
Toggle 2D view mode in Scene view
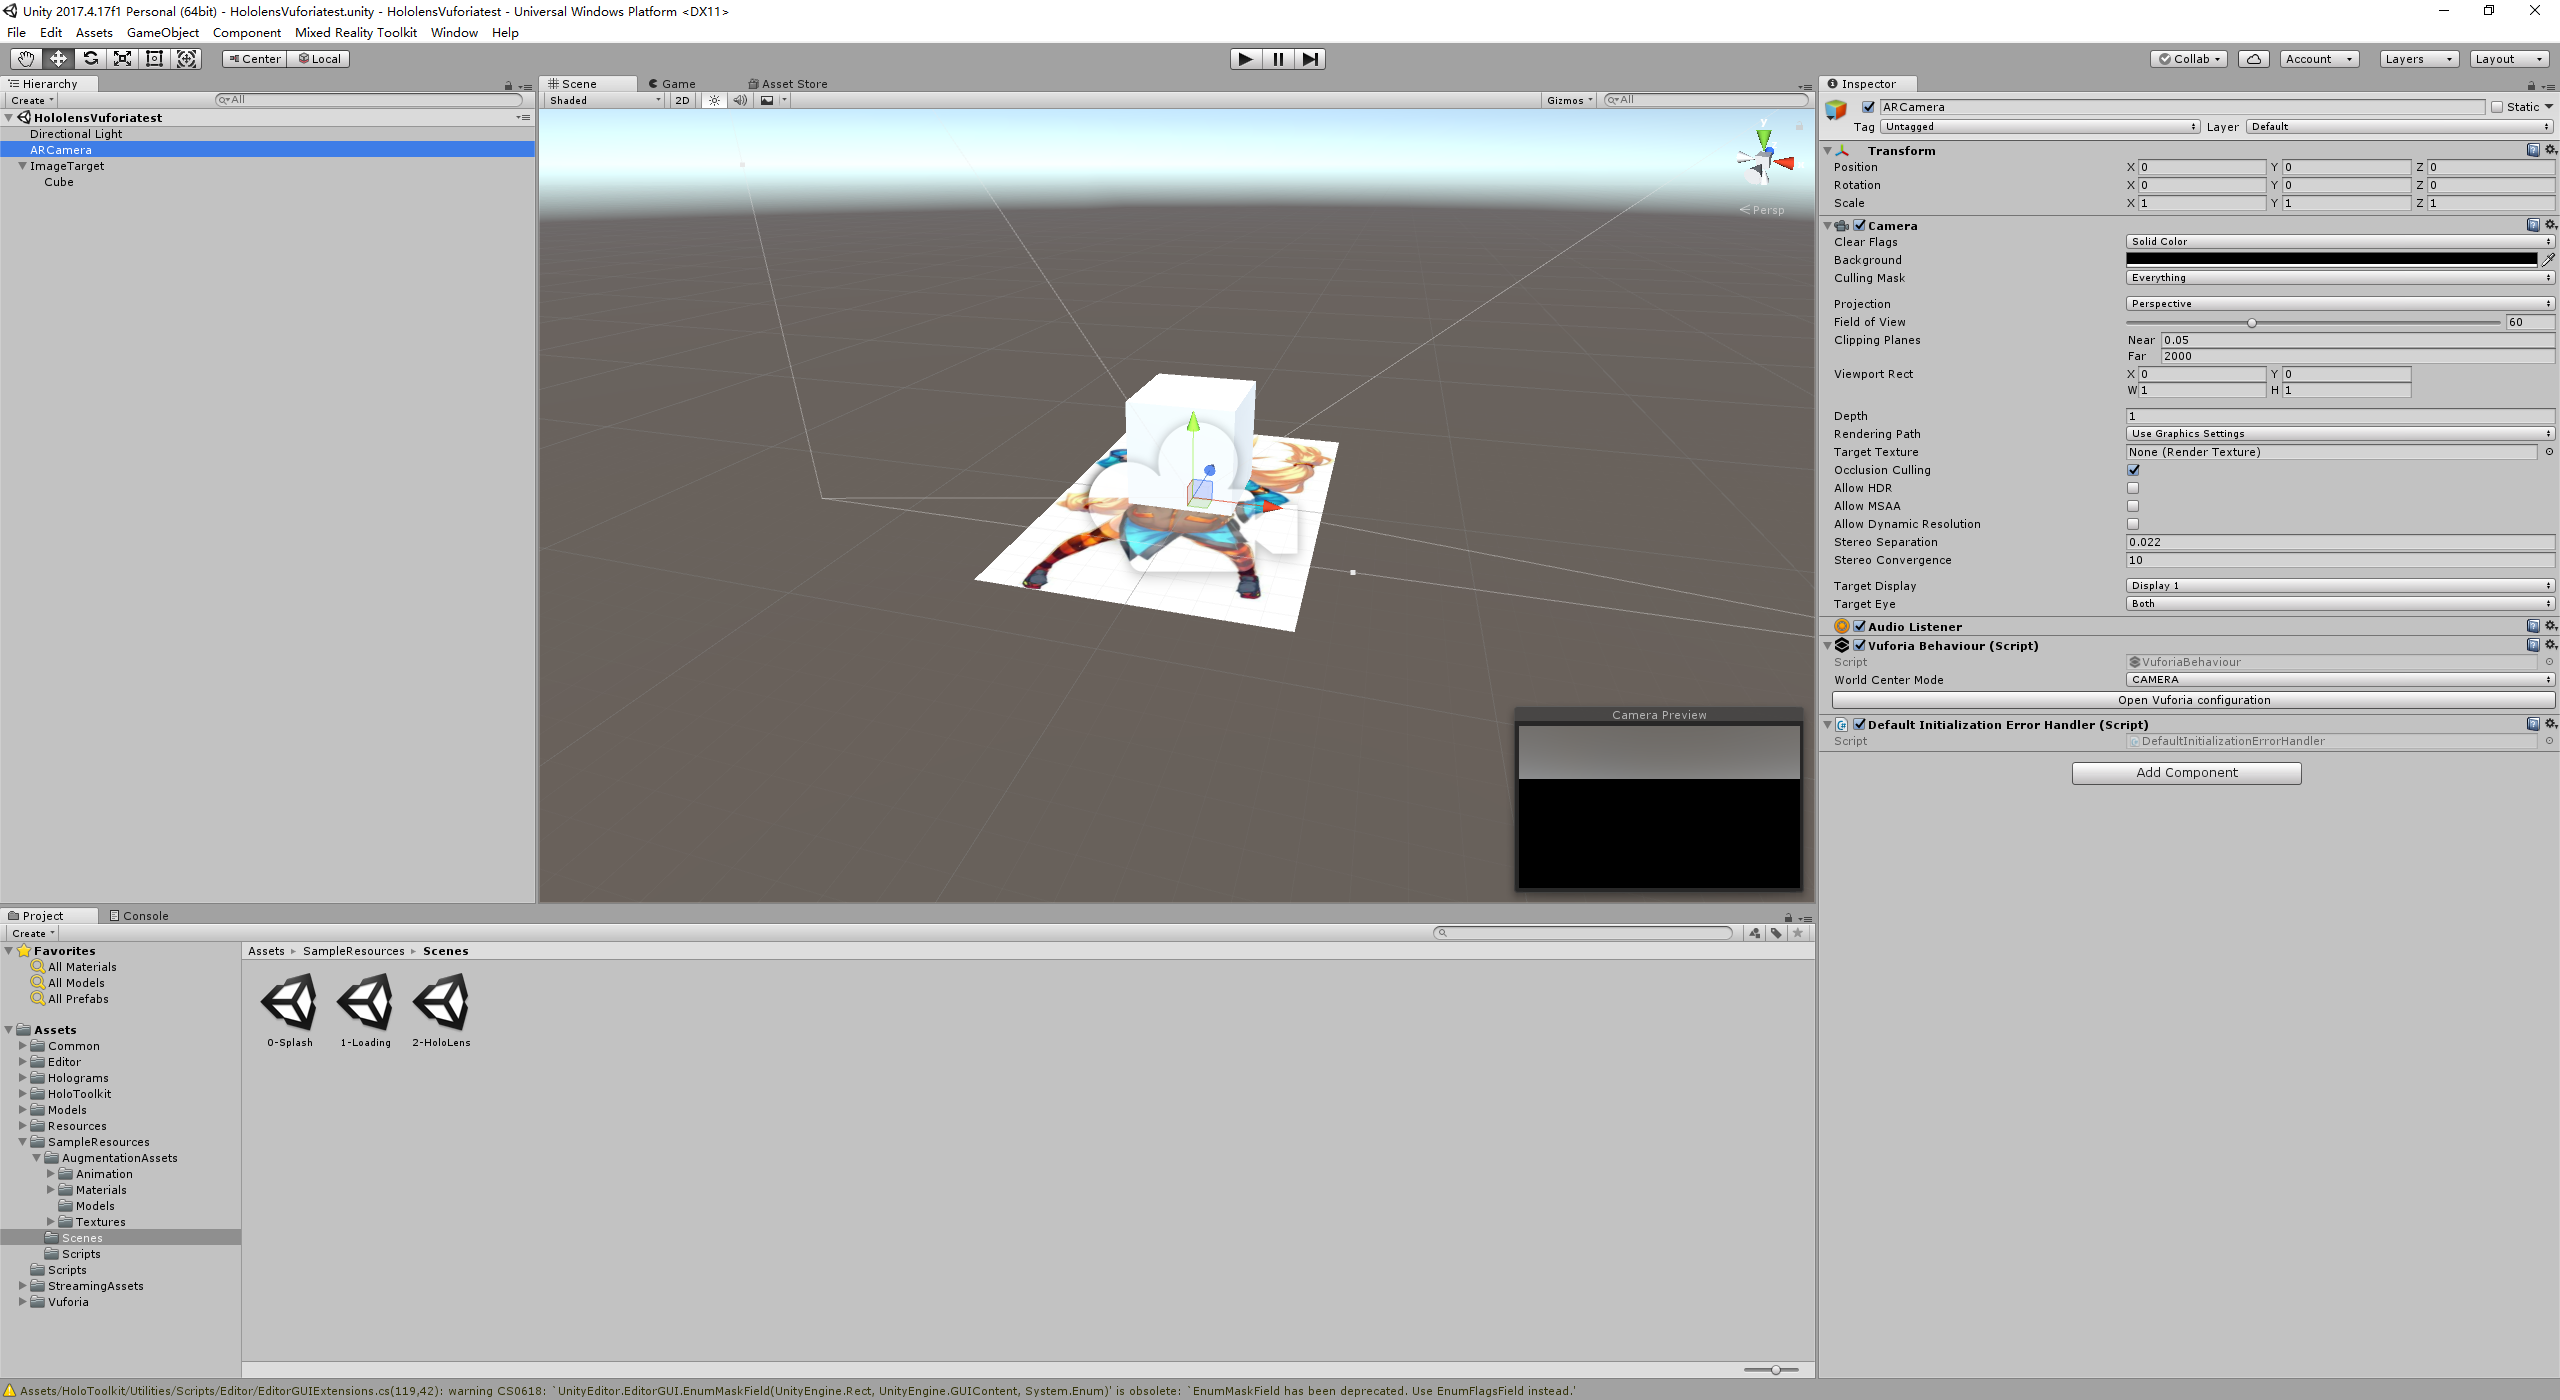pos(681,100)
